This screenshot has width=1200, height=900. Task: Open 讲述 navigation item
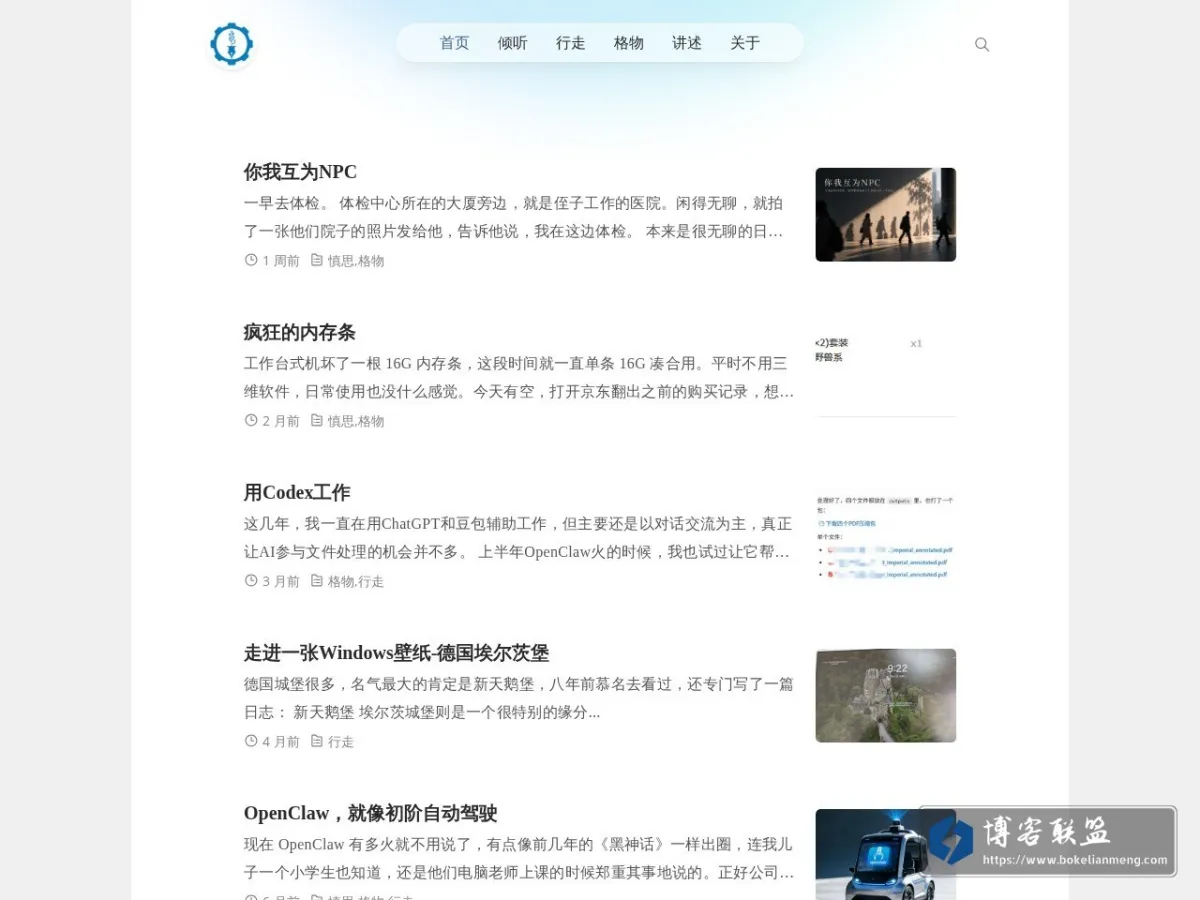coord(687,43)
